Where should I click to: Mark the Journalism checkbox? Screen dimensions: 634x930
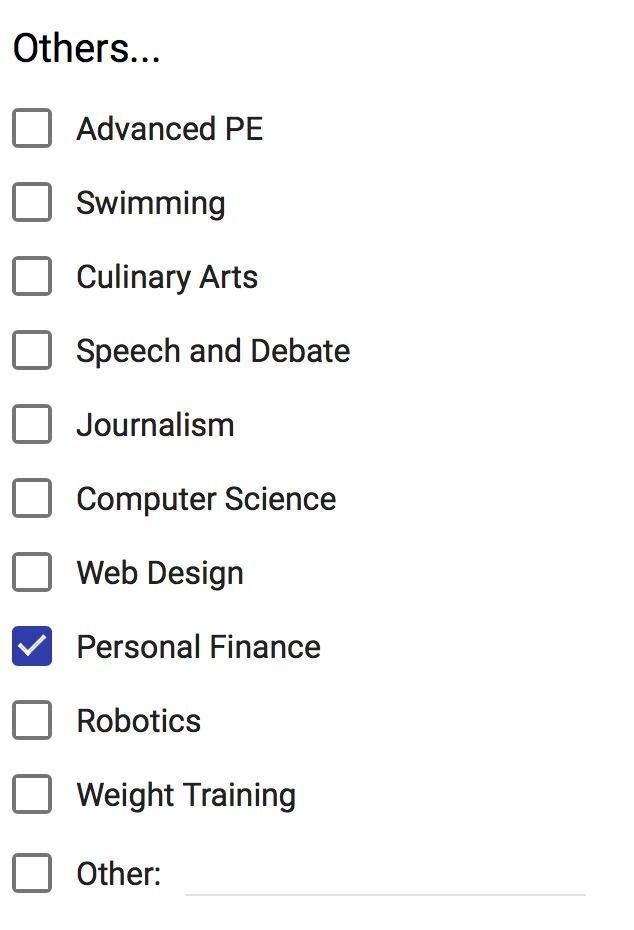coord(32,425)
